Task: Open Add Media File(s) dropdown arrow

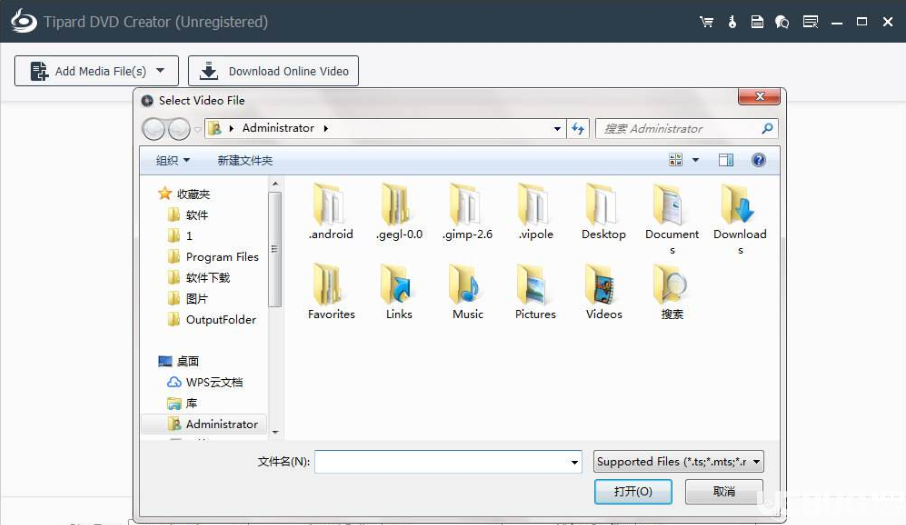Action: coord(160,70)
